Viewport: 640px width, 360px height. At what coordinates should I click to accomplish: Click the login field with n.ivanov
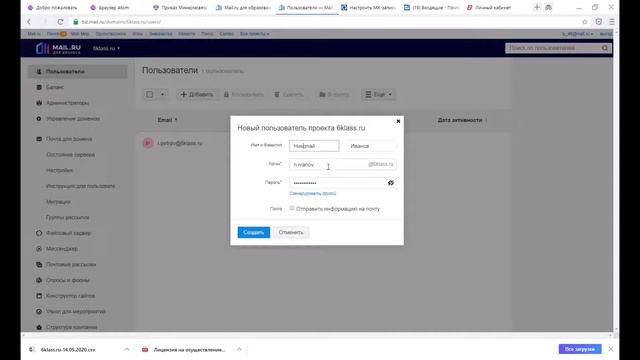point(342,164)
